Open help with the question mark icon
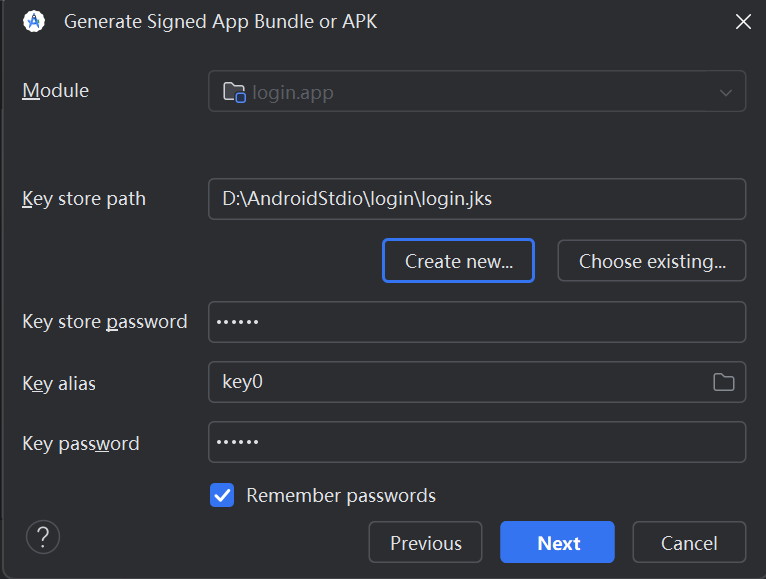 tap(43, 537)
